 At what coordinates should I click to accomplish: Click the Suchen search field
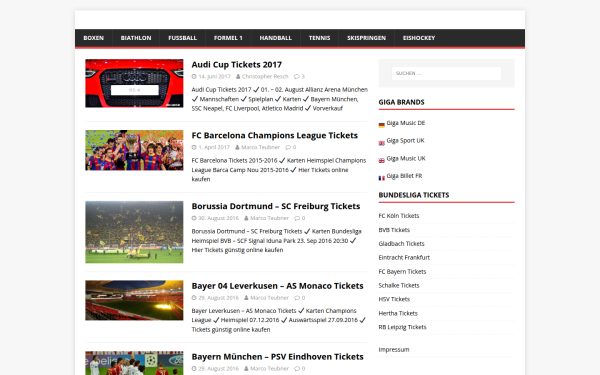446,73
